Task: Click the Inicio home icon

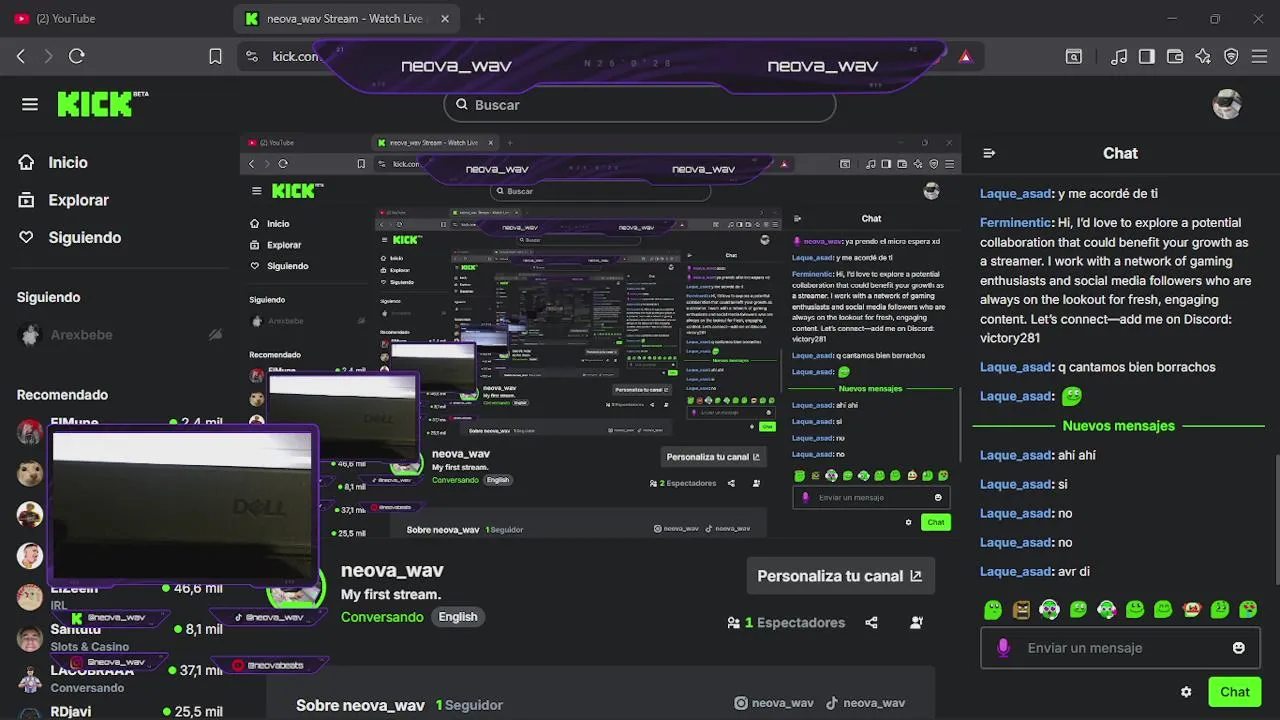Action: click(26, 162)
